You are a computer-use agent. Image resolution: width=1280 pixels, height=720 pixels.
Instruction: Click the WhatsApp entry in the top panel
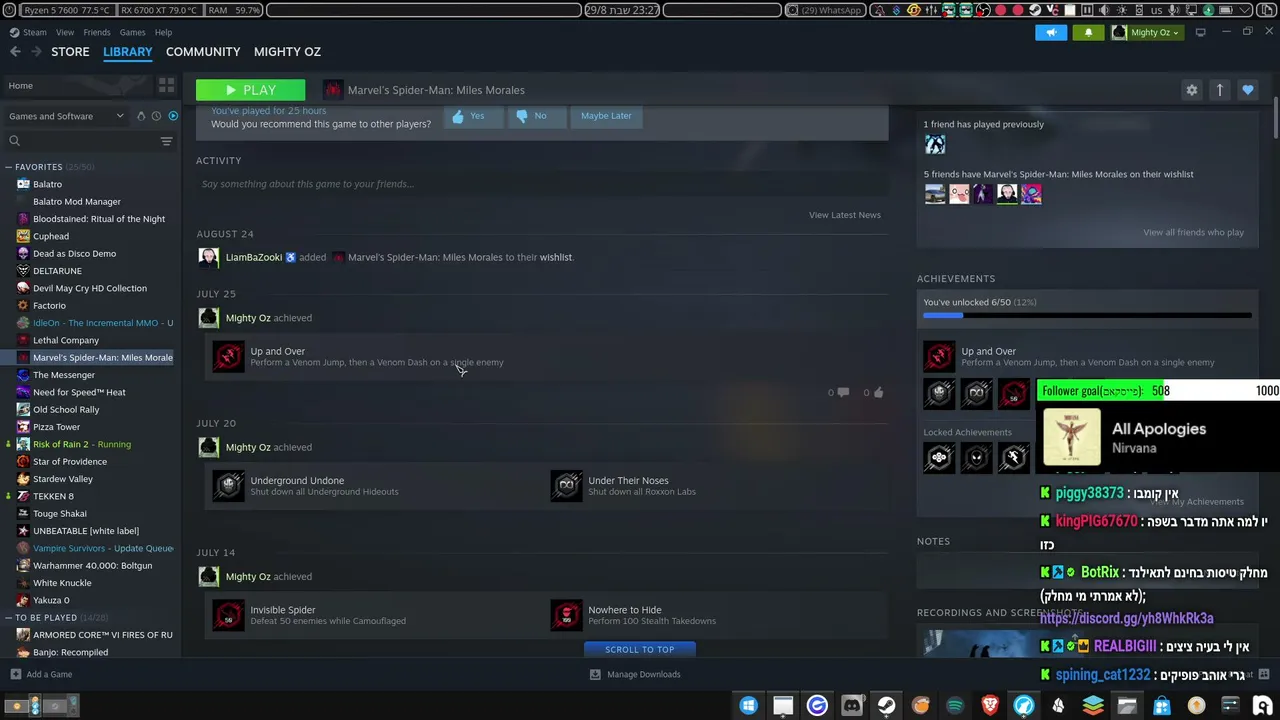point(826,10)
